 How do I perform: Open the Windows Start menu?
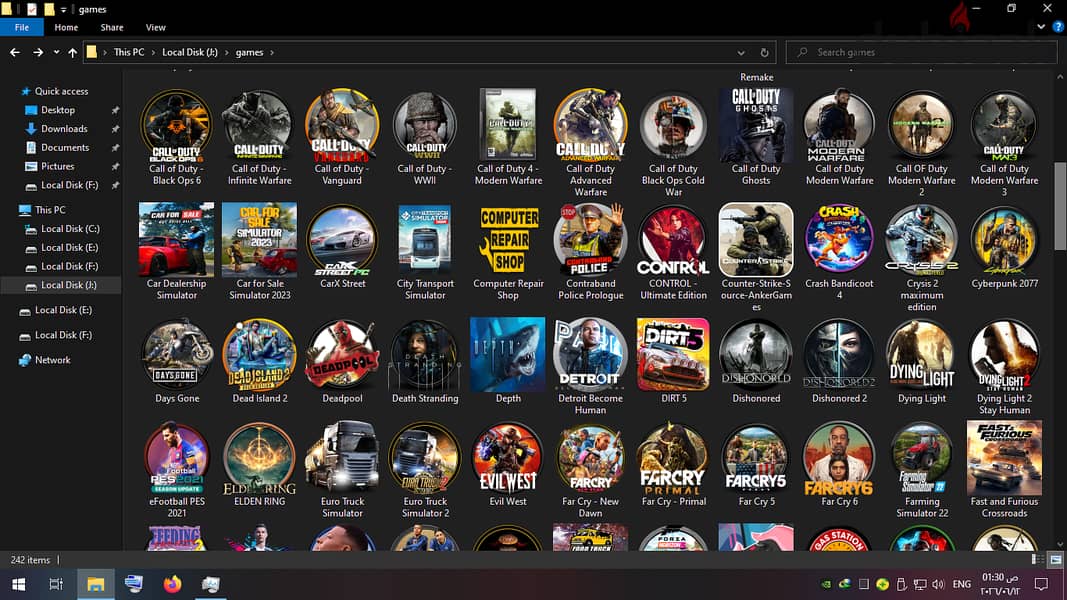pyautogui.click(x=18, y=584)
